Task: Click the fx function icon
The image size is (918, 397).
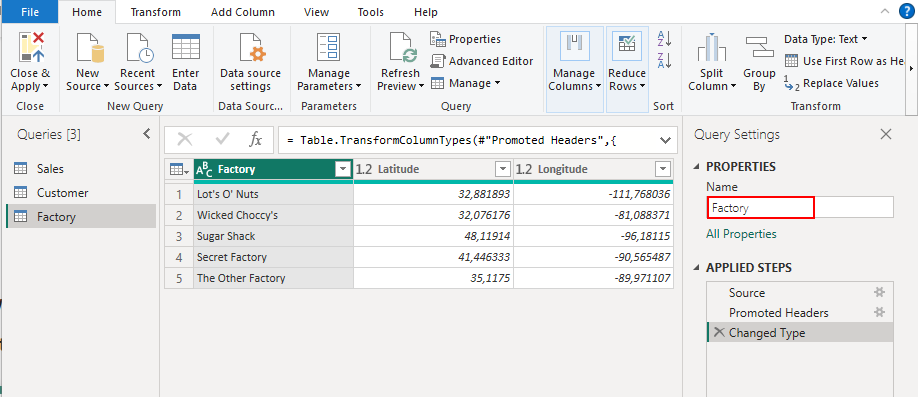Action: click(x=255, y=139)
